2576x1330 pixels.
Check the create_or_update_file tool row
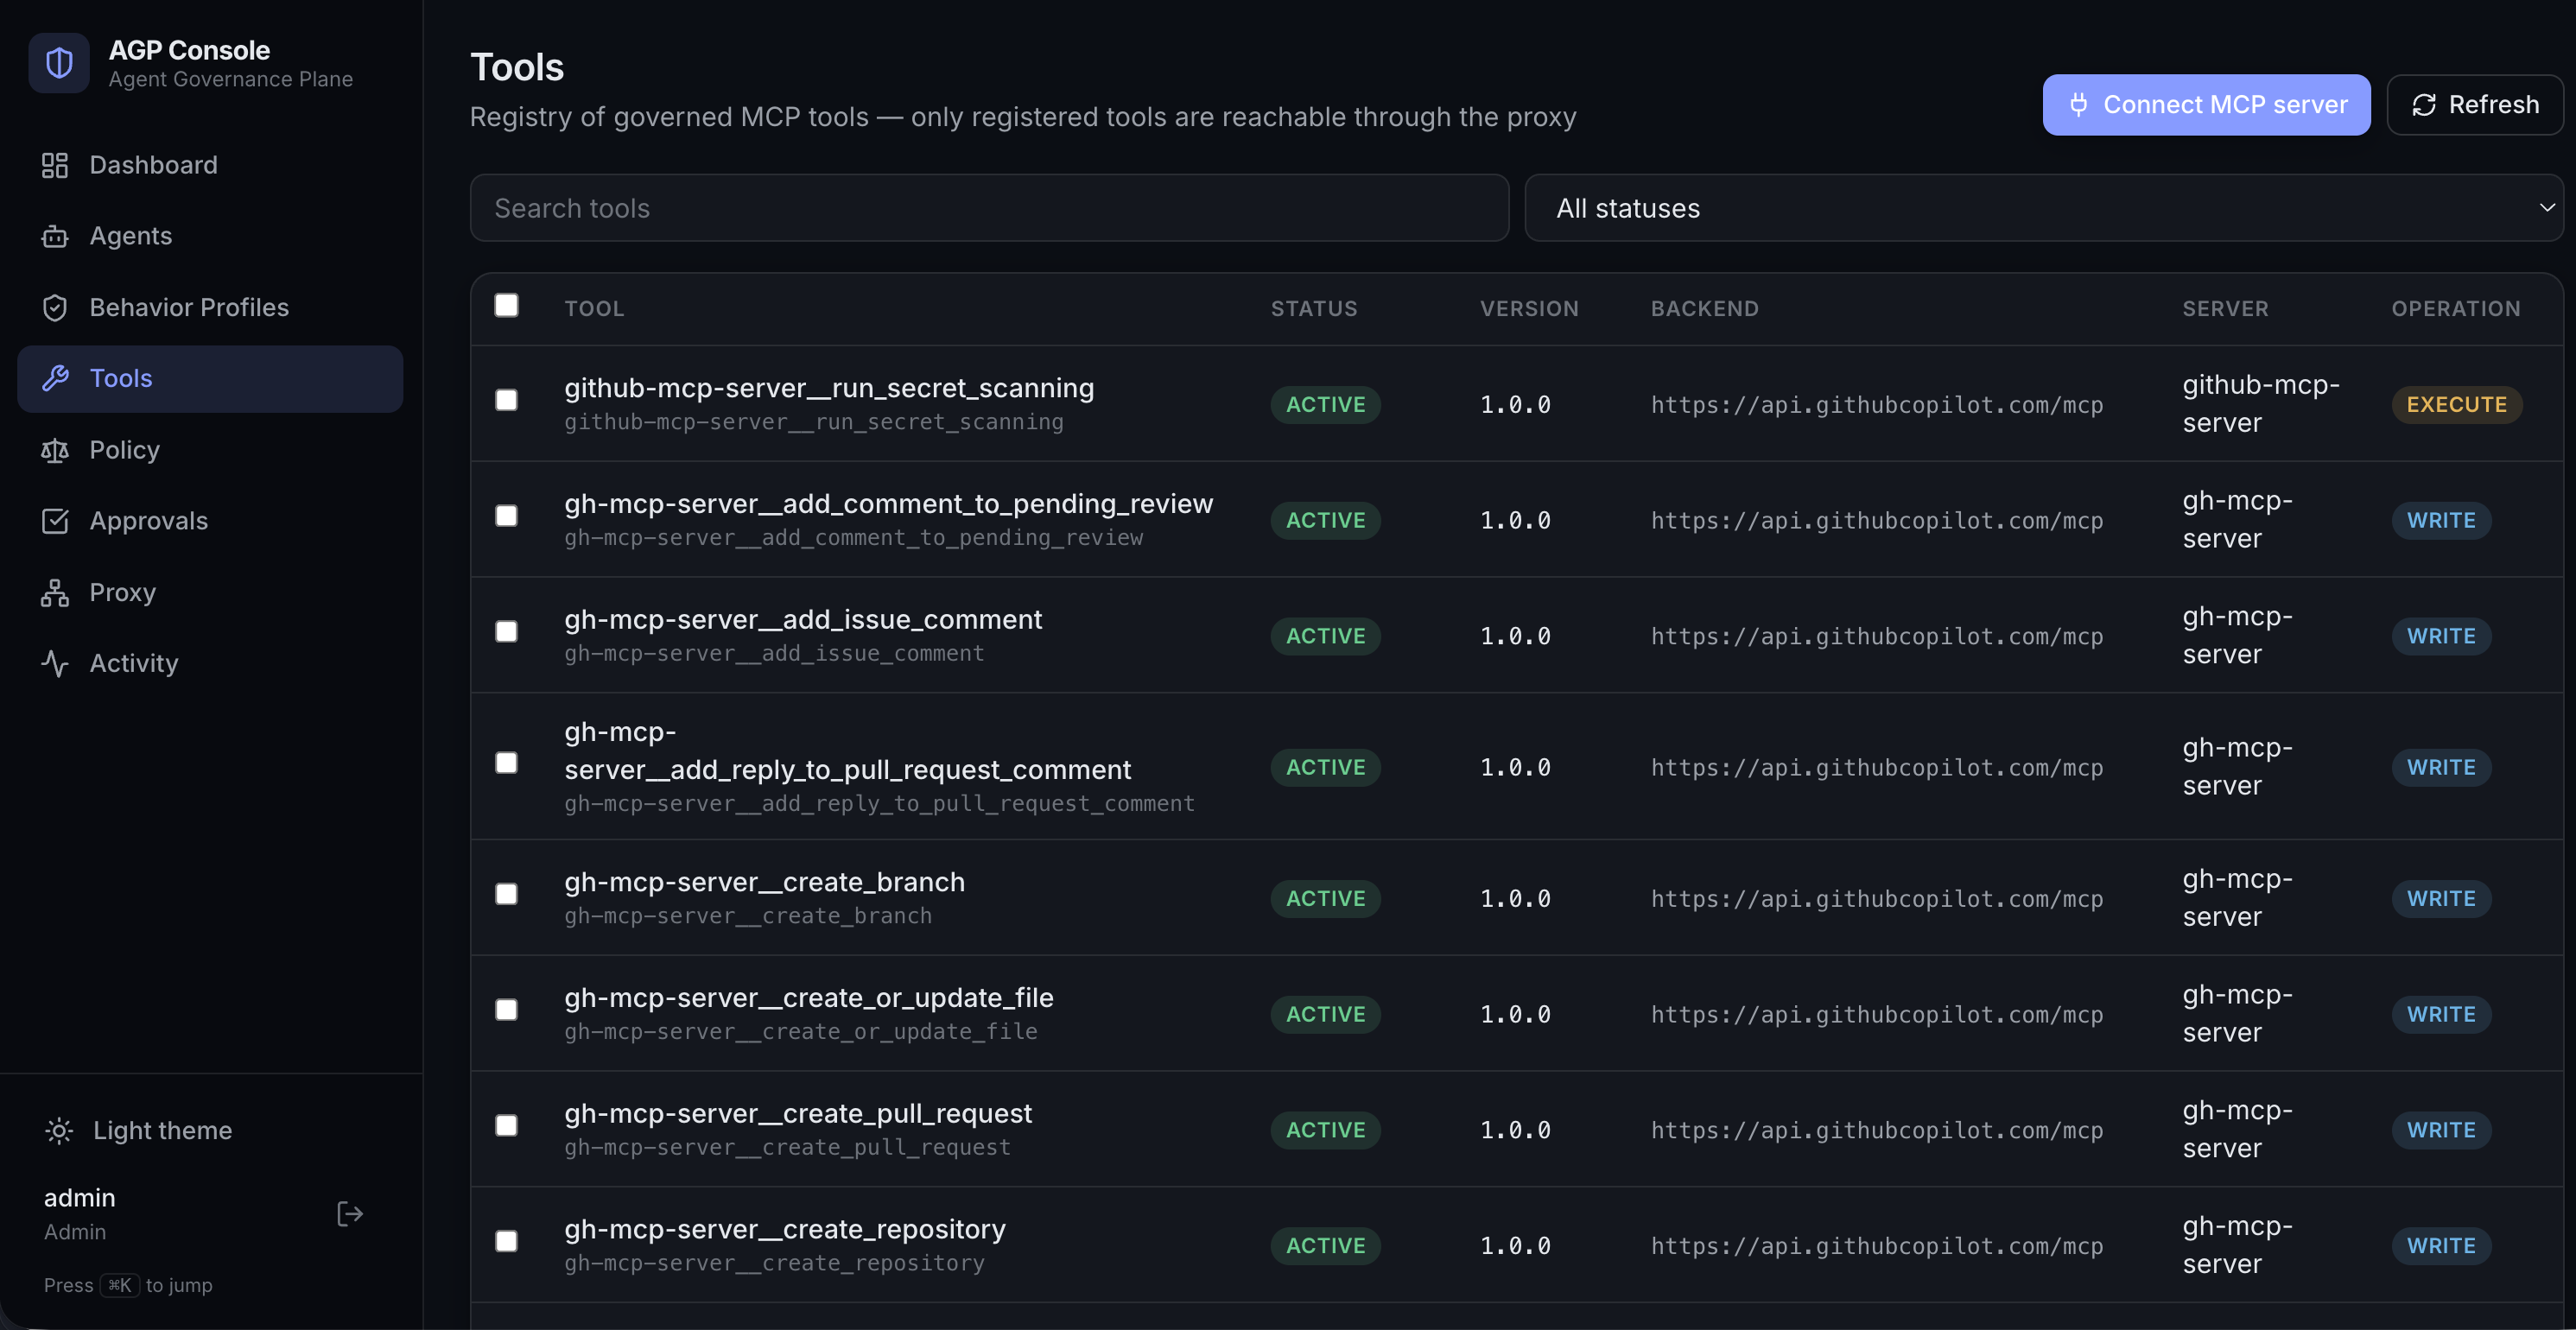[507, 1010]
